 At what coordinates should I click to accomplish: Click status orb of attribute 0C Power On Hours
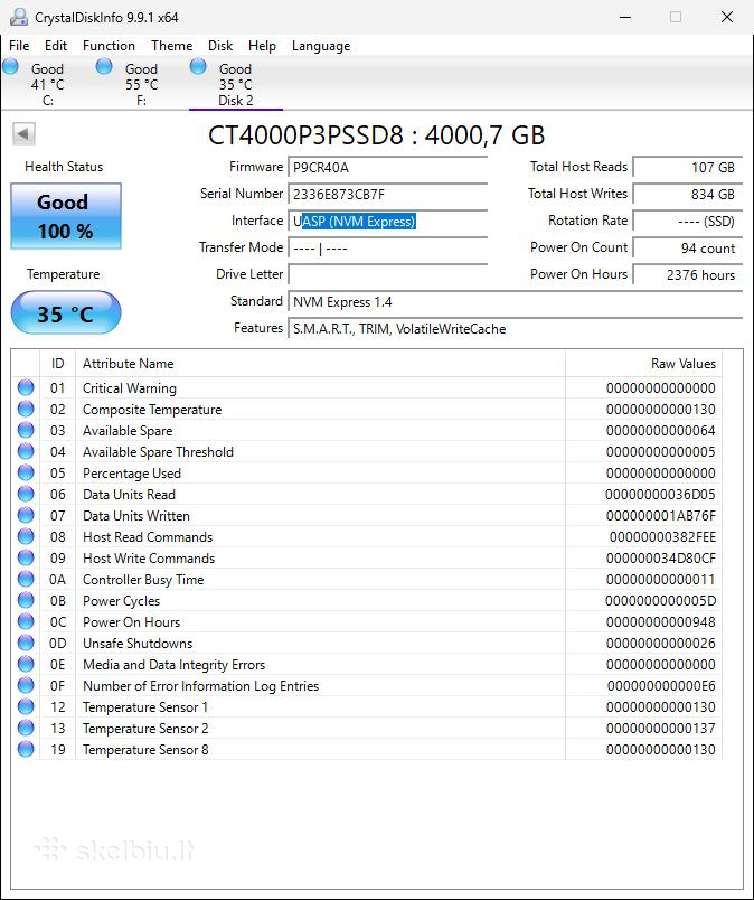coord(26,622)
